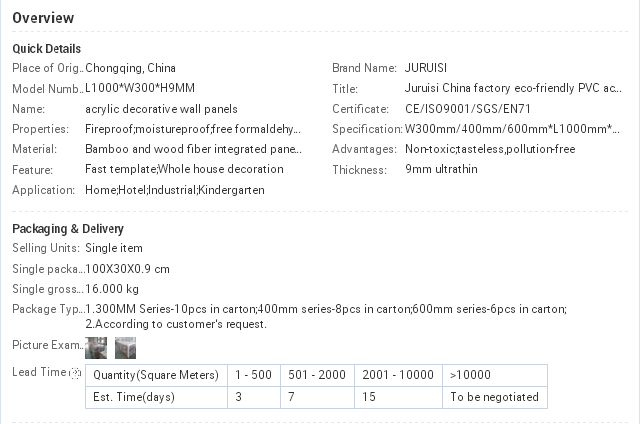Click the Overview section heading
The height and width of the screenshot is (424, 640).
pos(42,18)
